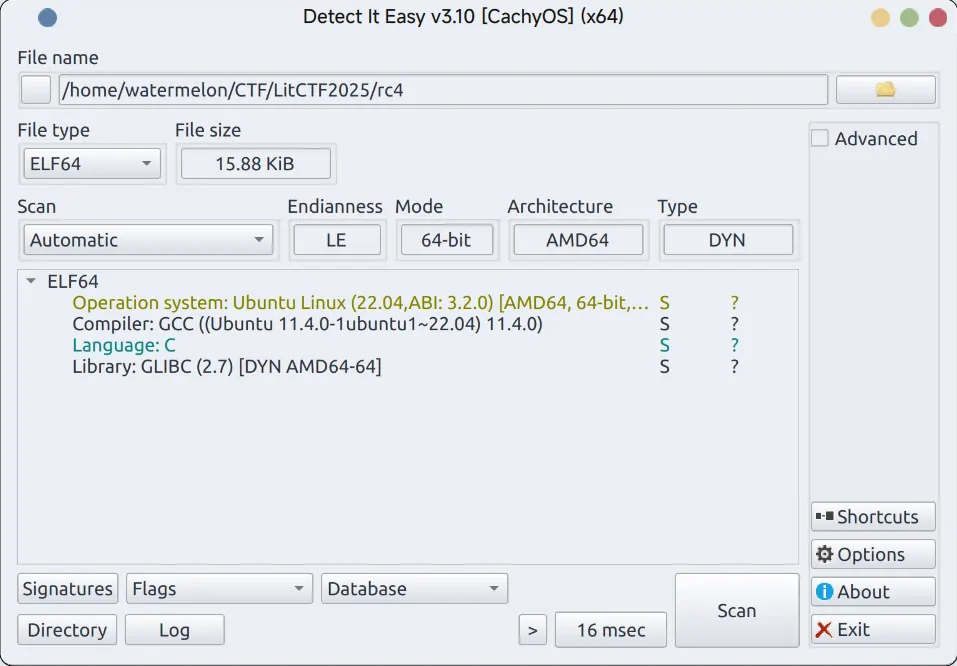Click the 16 msec timing button

point(611,630)
